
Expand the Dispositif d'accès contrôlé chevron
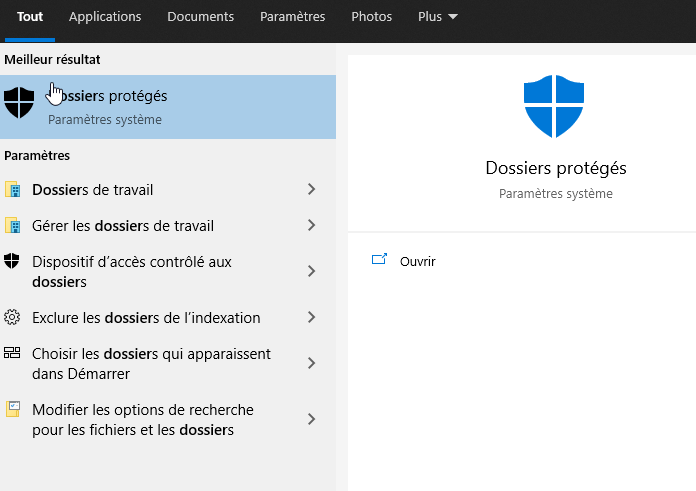(x=311, y=271)
